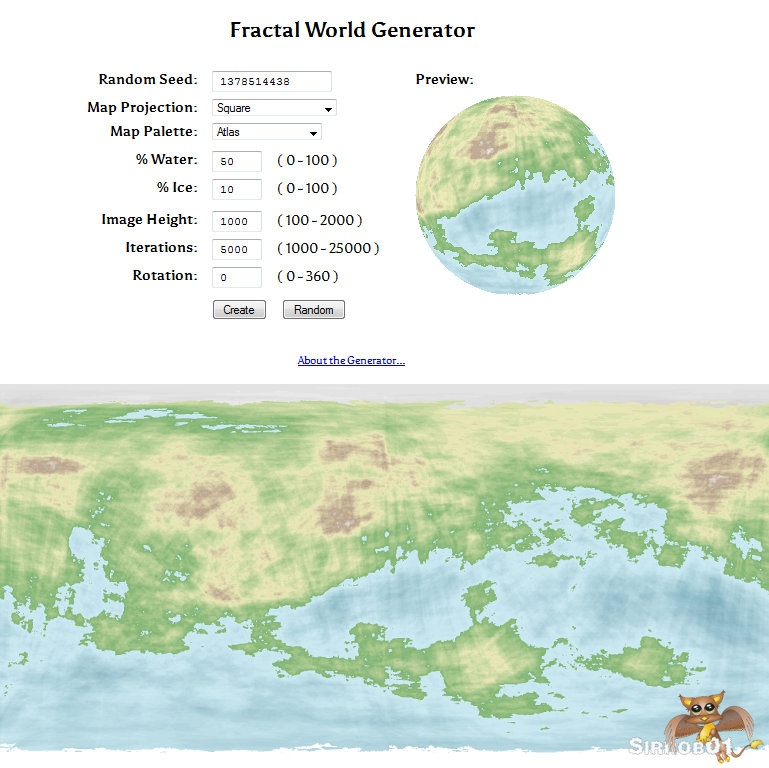Click the Preview label above the globe

[444, 80]
